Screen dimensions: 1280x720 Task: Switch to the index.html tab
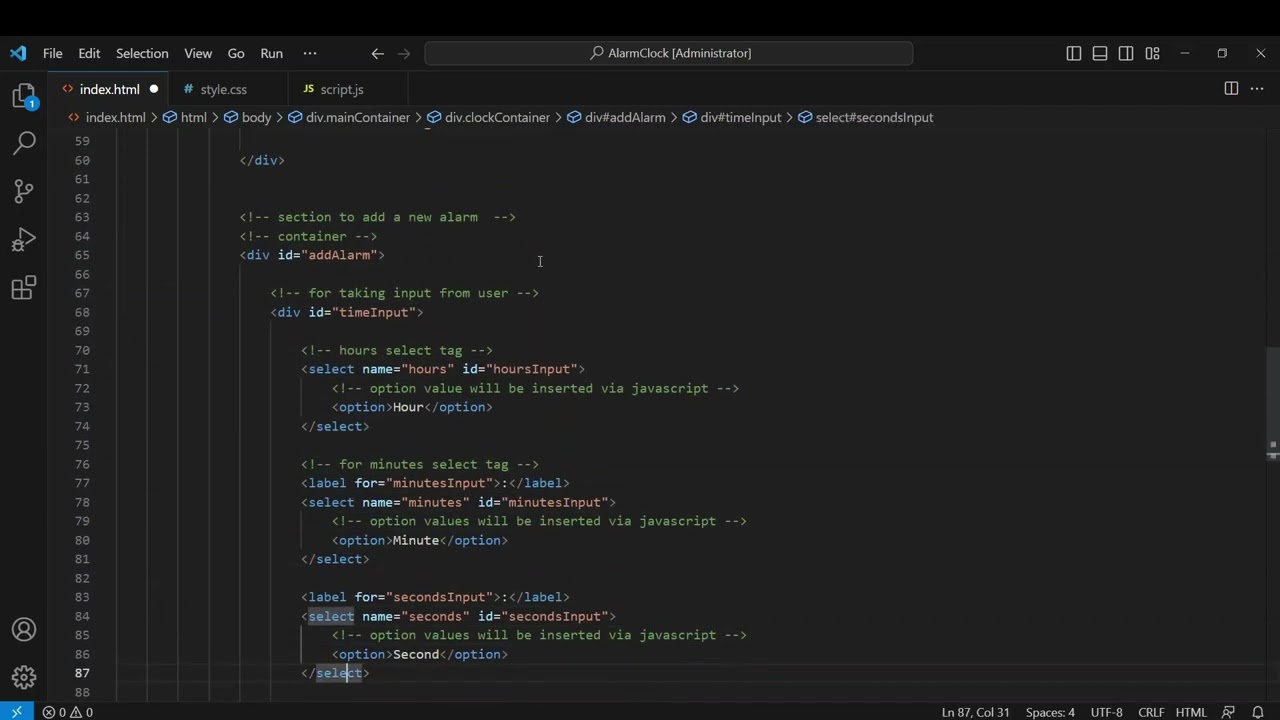click(x=109, y=89)
